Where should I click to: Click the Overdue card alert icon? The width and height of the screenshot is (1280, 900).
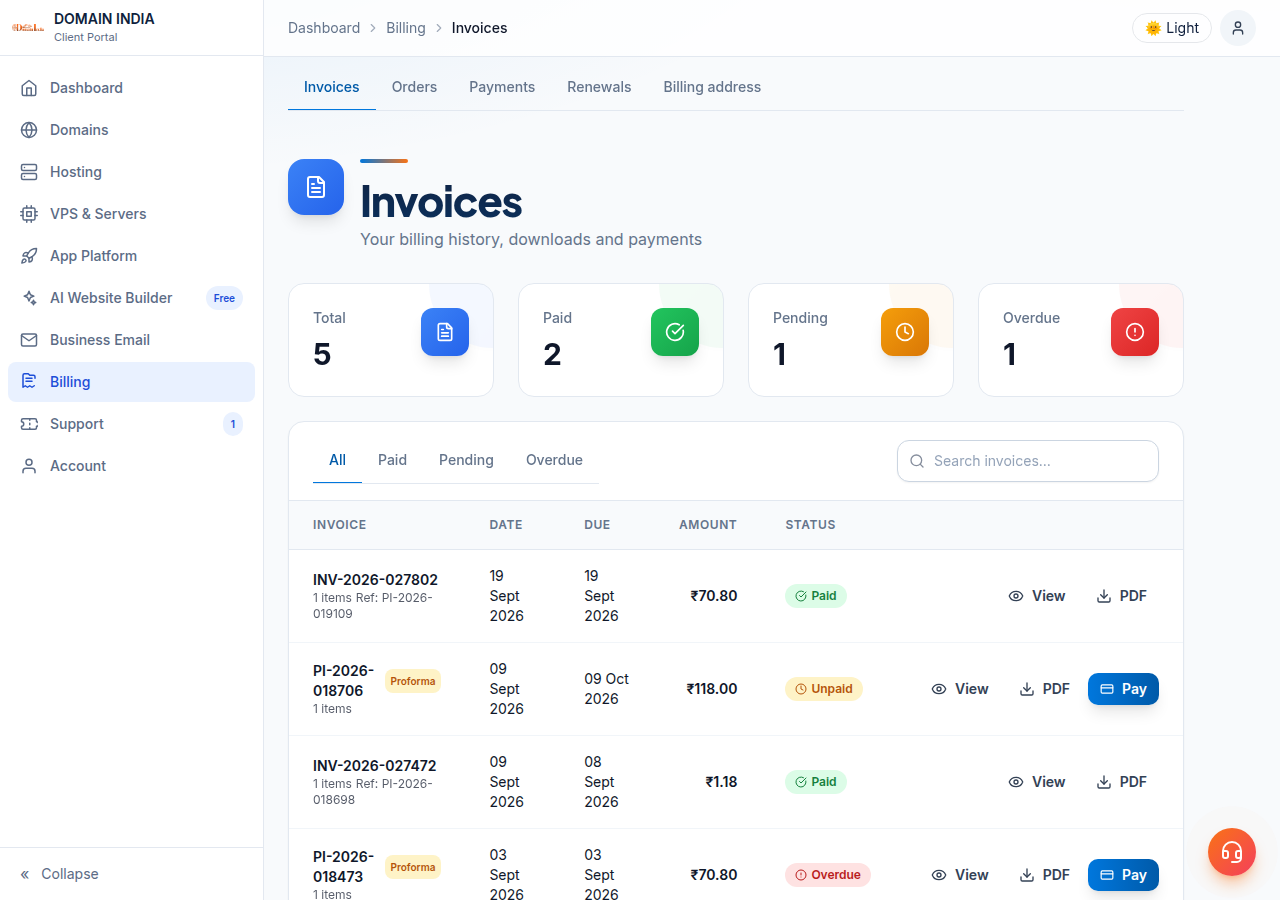pos(1135,332)
